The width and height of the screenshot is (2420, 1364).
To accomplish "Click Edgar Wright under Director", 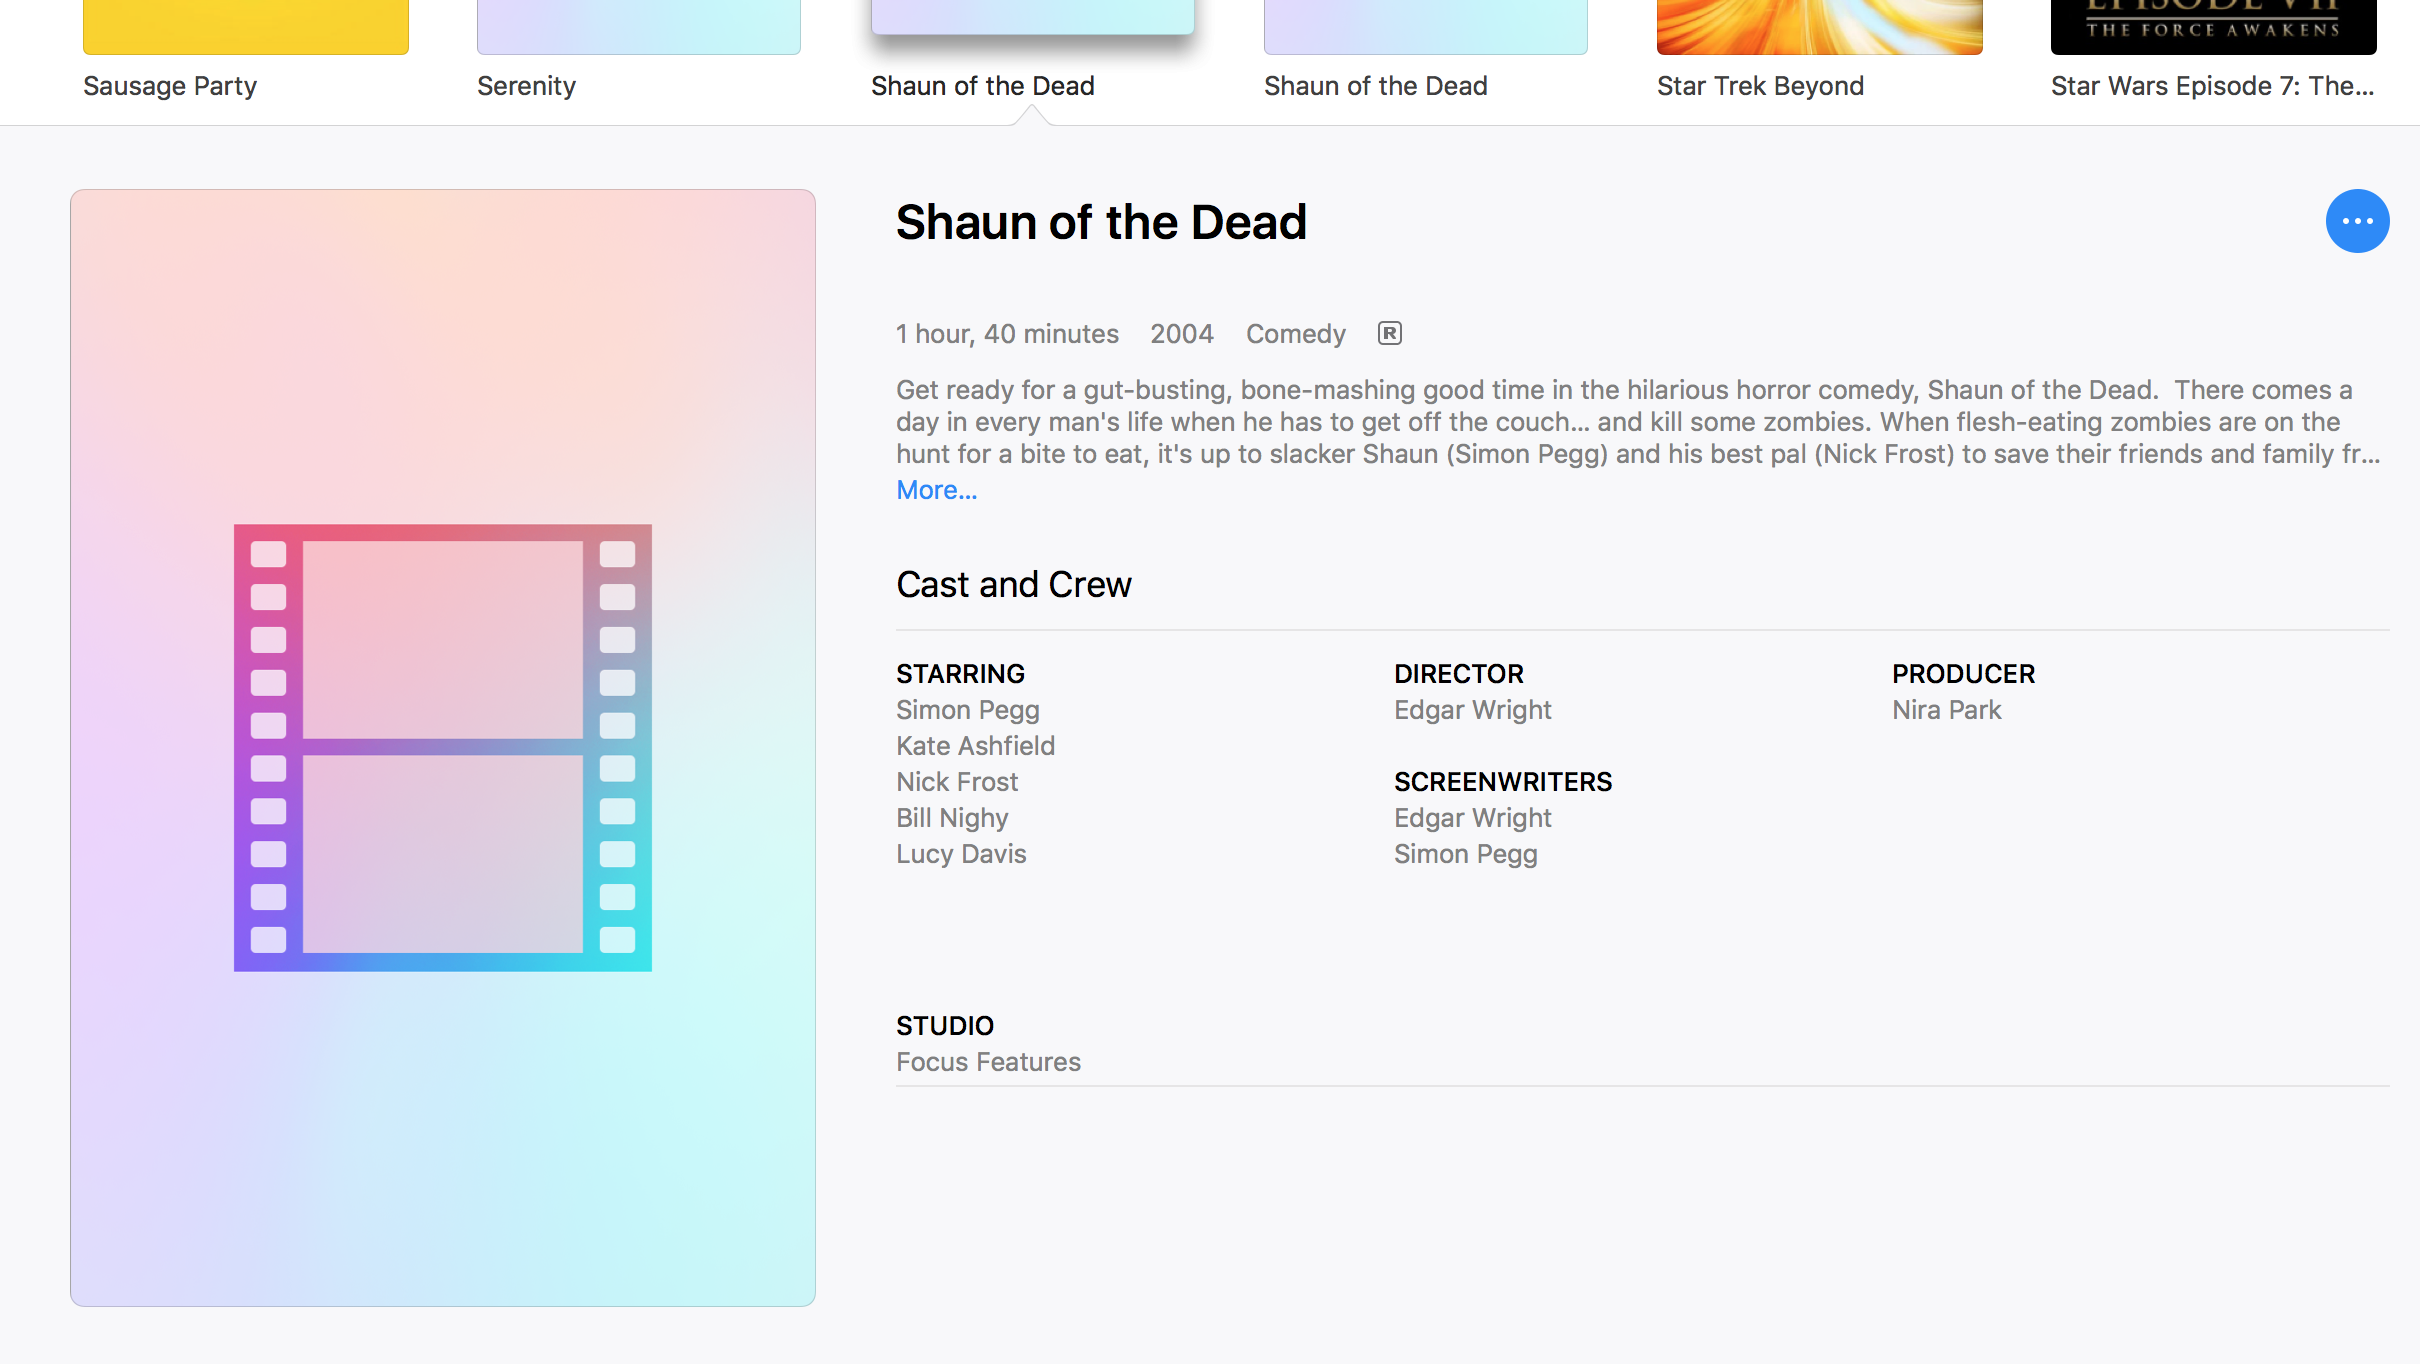I will point(1472,710).
